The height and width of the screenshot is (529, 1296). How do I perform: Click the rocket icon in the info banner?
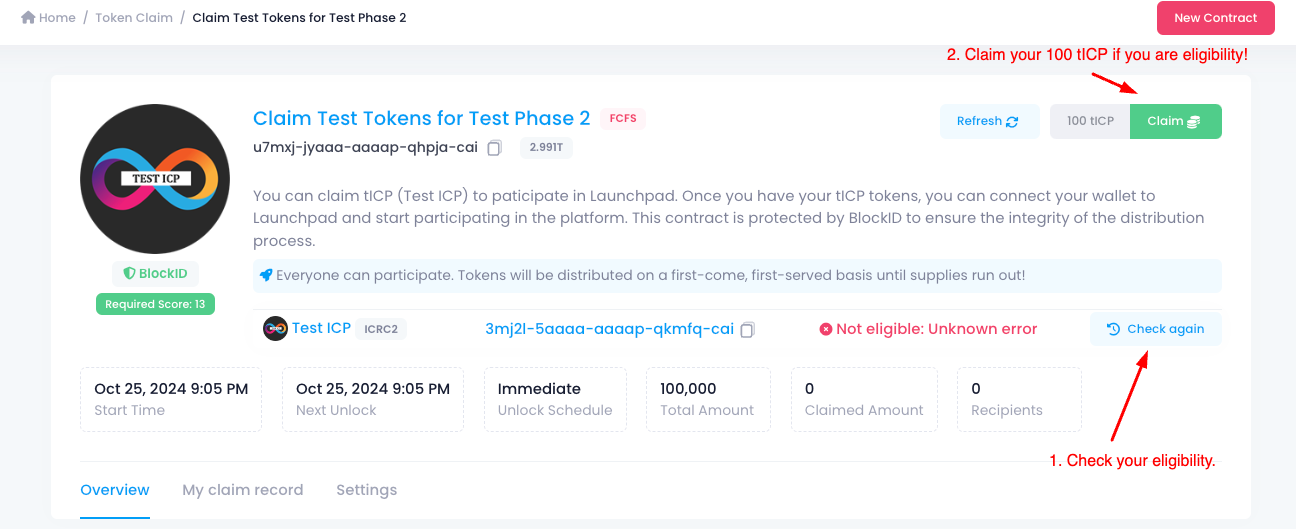click(266, 275)
